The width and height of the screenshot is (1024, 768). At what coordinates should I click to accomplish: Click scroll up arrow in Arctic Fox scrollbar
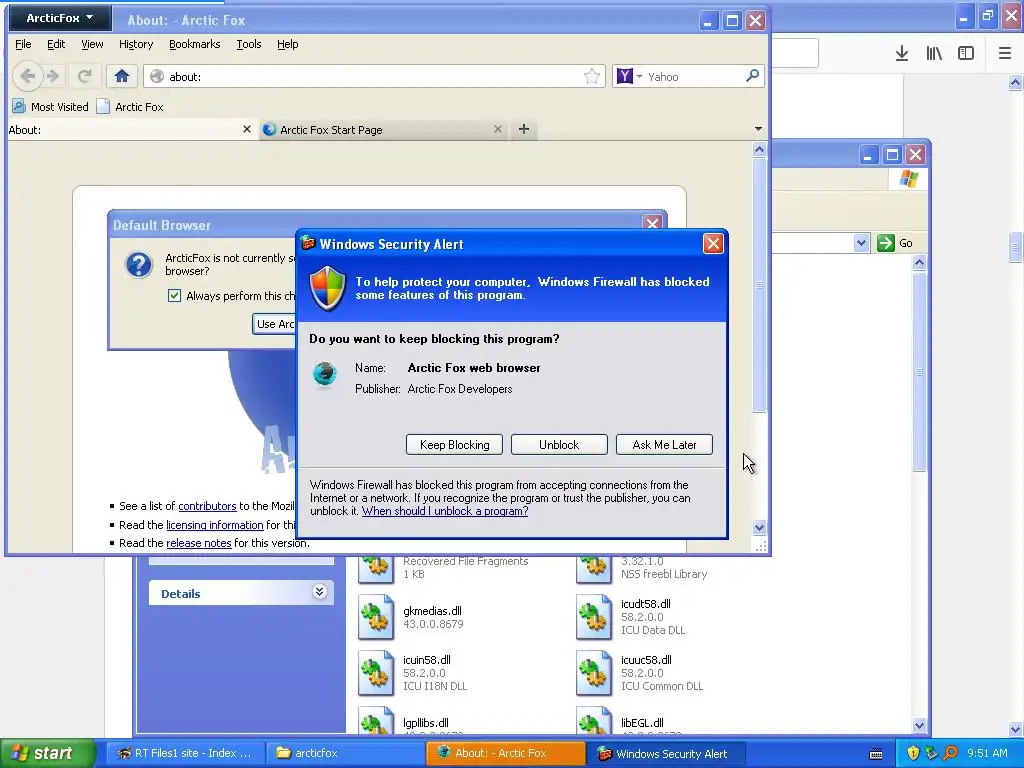(759, 150)
